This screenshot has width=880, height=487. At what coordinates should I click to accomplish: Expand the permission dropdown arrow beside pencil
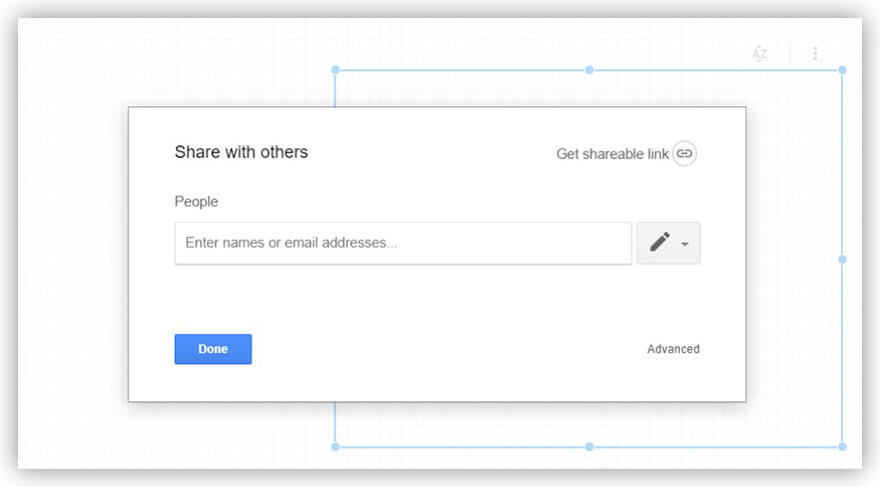(x=685, y=244)
